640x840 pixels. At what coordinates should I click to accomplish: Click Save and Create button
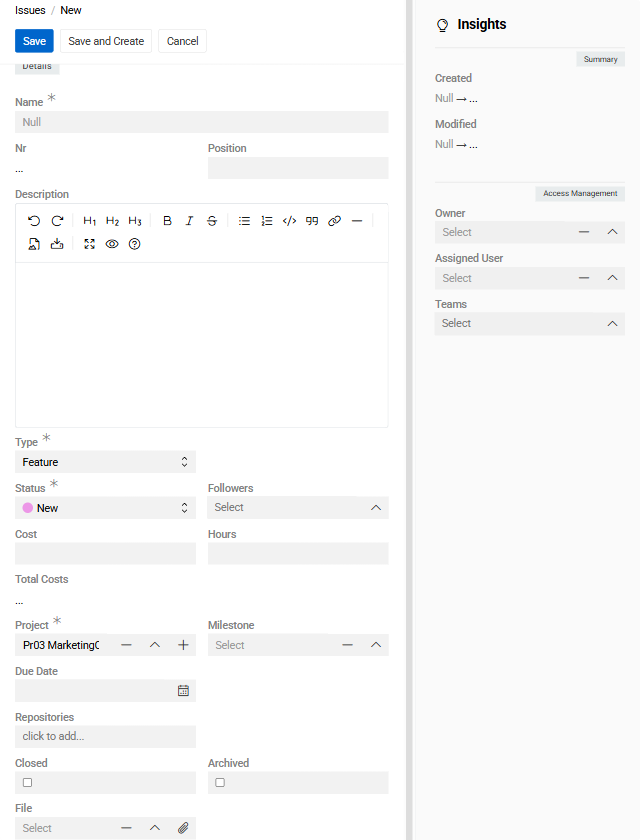(106, 41)
